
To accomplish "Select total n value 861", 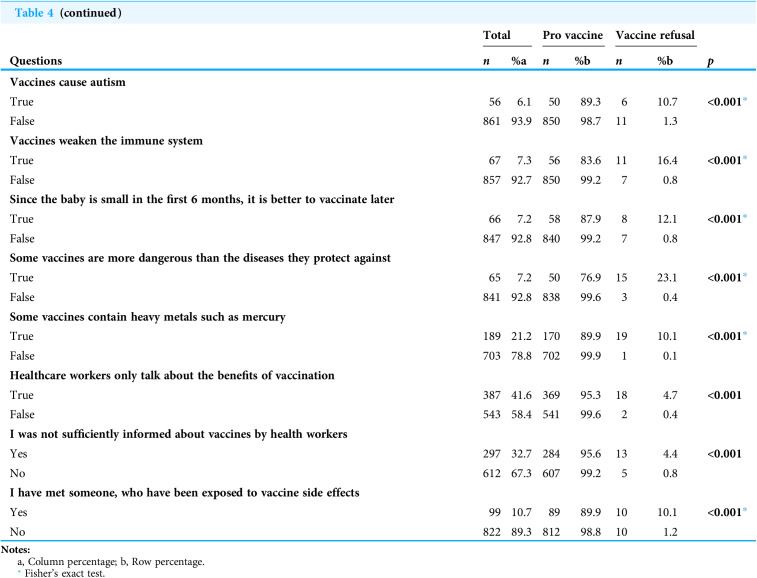I will [x=491, y=121].
